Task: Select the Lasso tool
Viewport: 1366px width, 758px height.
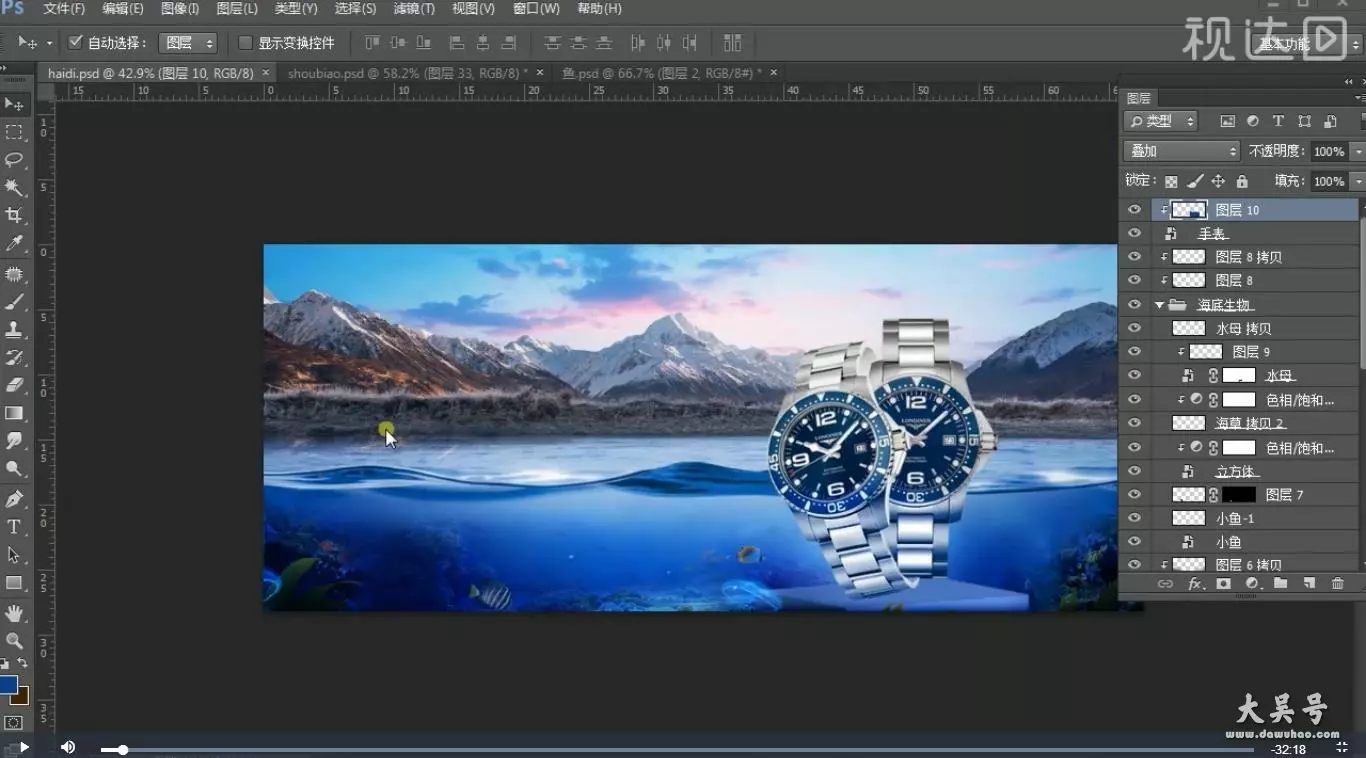Action: pos(14,160)
